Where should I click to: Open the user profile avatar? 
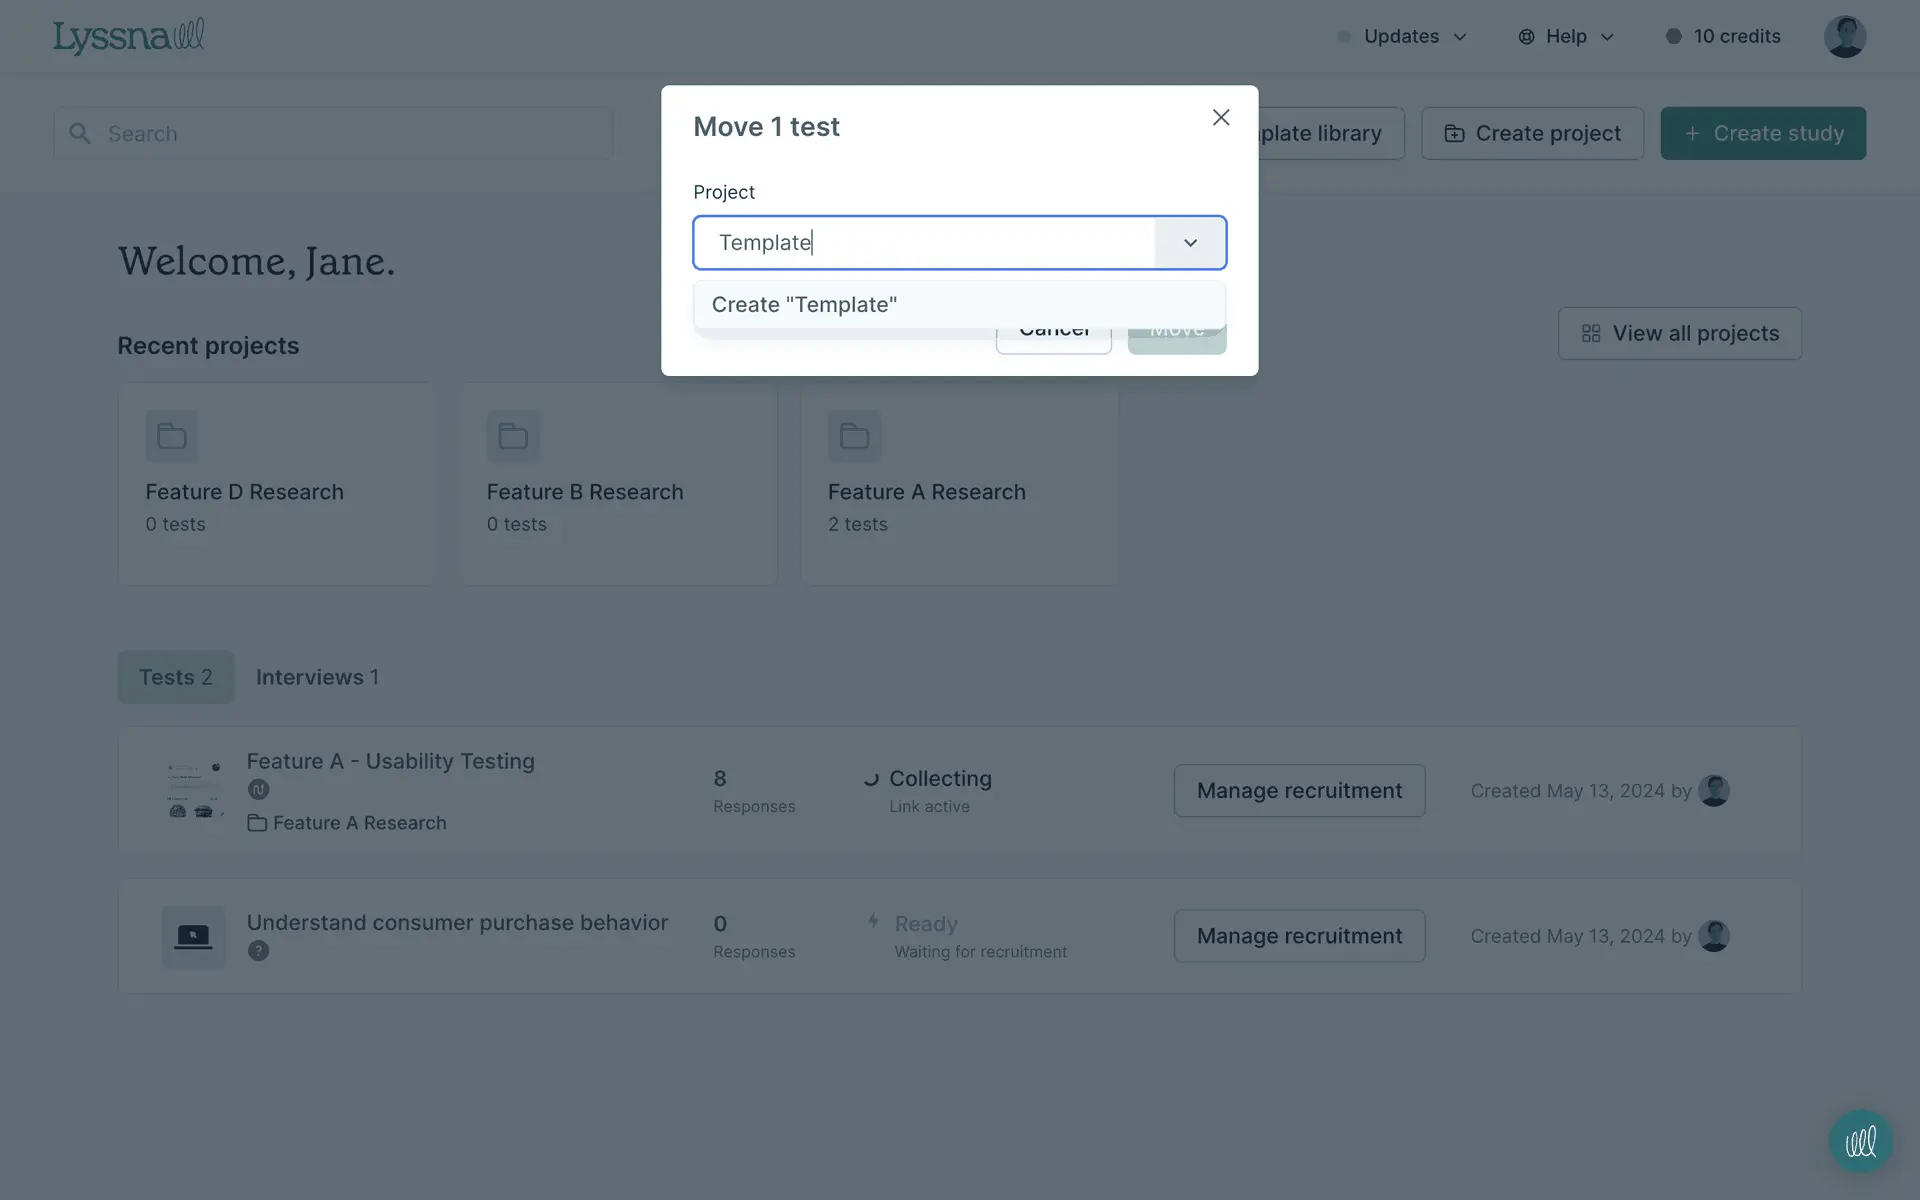(1844, 37)
